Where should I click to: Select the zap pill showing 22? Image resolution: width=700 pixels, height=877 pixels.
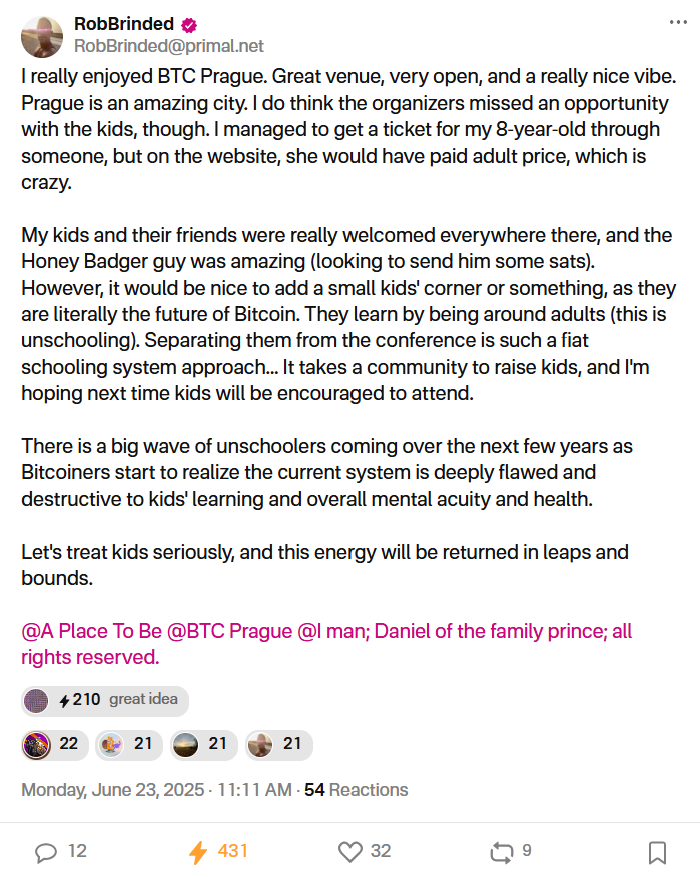click(55, 745)
